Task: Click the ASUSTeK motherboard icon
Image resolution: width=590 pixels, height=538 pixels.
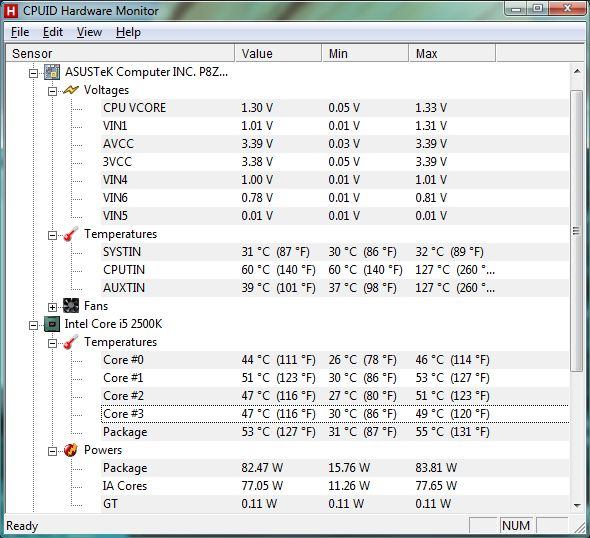Action: (x=52, y=72)
